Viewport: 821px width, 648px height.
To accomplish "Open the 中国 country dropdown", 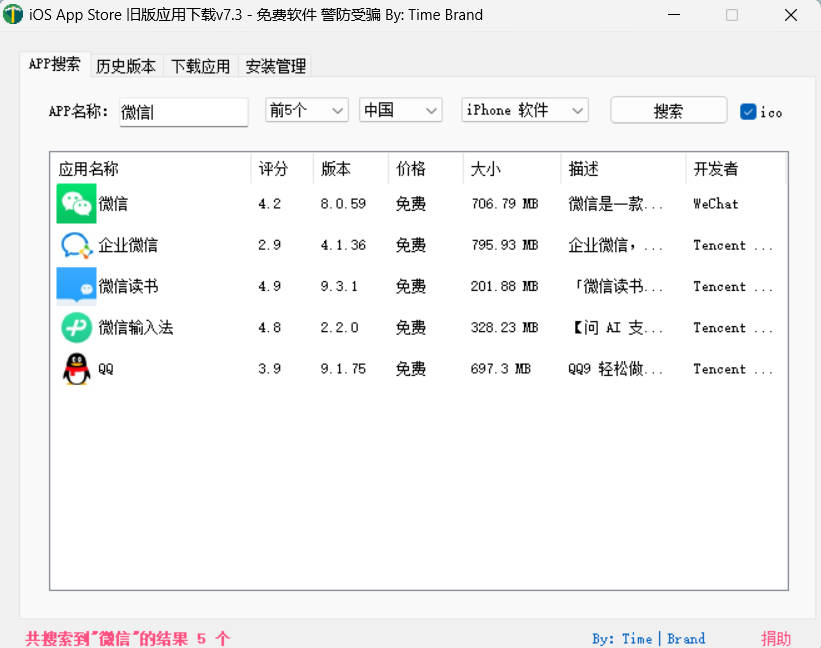I will pos(401,110).
